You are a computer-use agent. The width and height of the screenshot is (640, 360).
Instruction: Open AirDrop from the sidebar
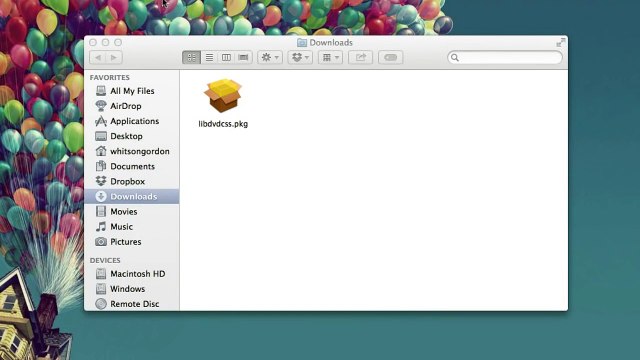(x=131, y=106)
